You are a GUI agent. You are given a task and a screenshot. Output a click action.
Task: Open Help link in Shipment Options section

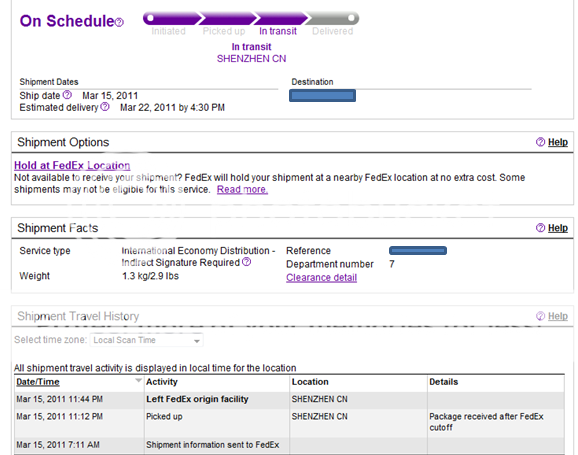pos(558,142)
